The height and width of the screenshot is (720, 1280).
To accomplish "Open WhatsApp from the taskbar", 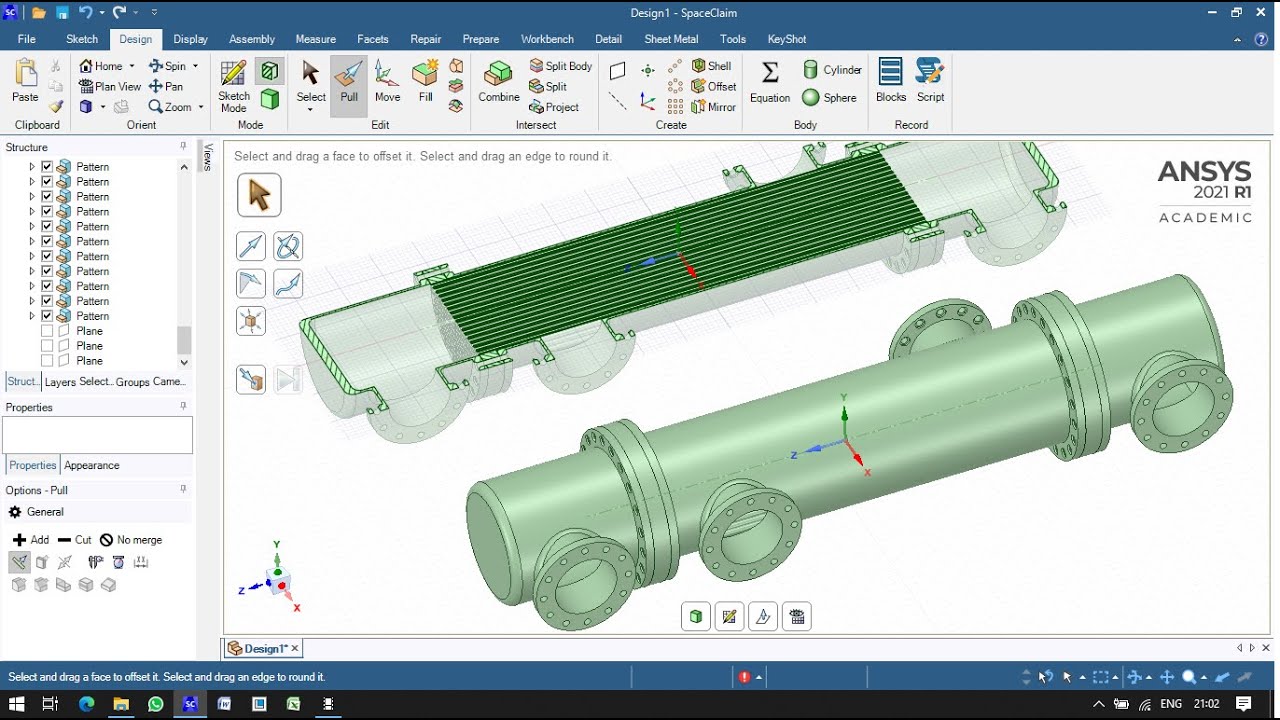I will point(155,704).
